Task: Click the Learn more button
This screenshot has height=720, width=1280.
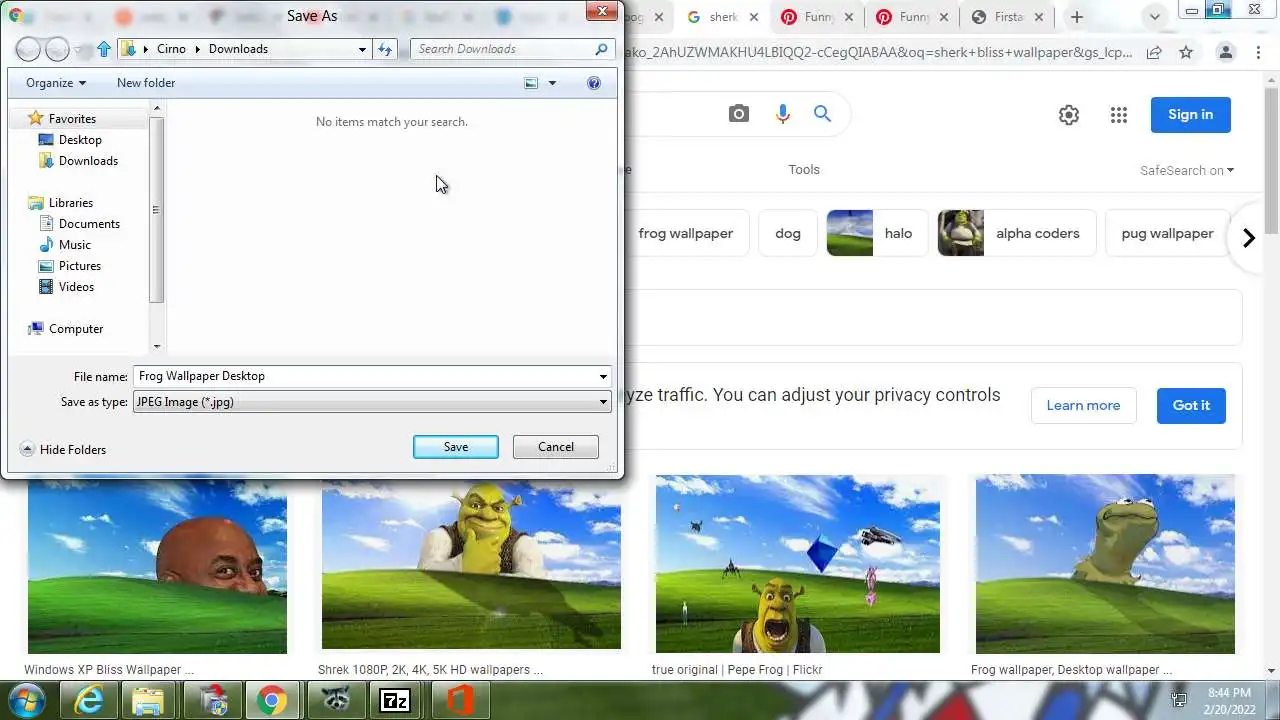Action: tap(1083, 405)
